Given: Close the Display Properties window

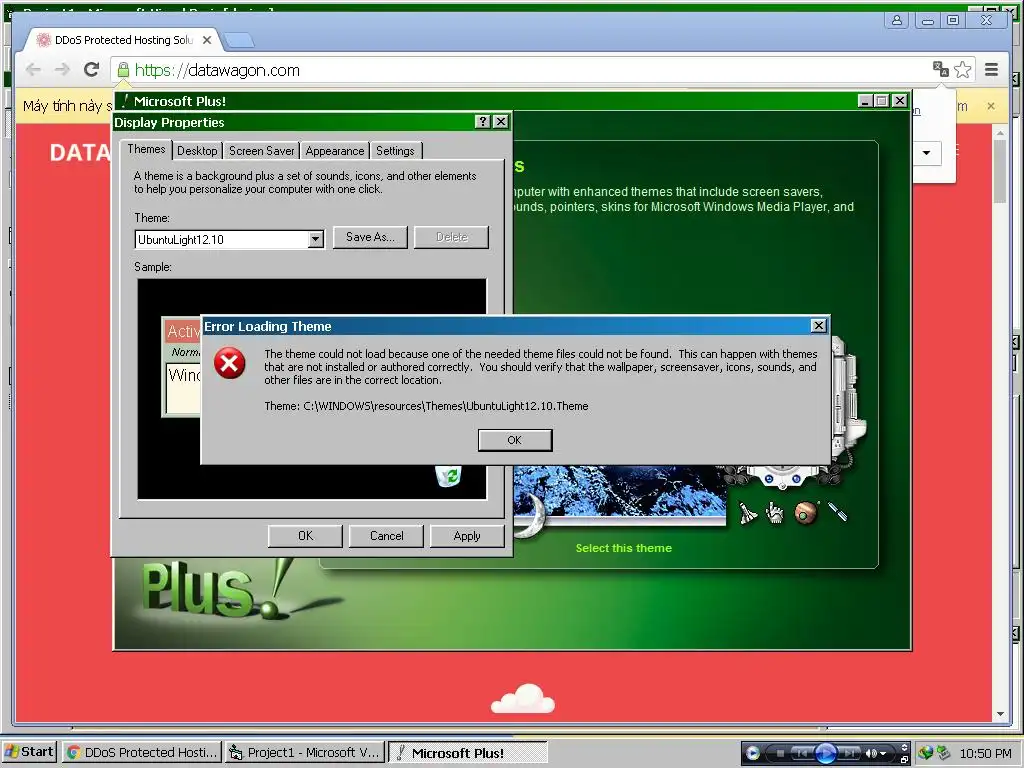Looking at the screenshot, I should [501, 121].
